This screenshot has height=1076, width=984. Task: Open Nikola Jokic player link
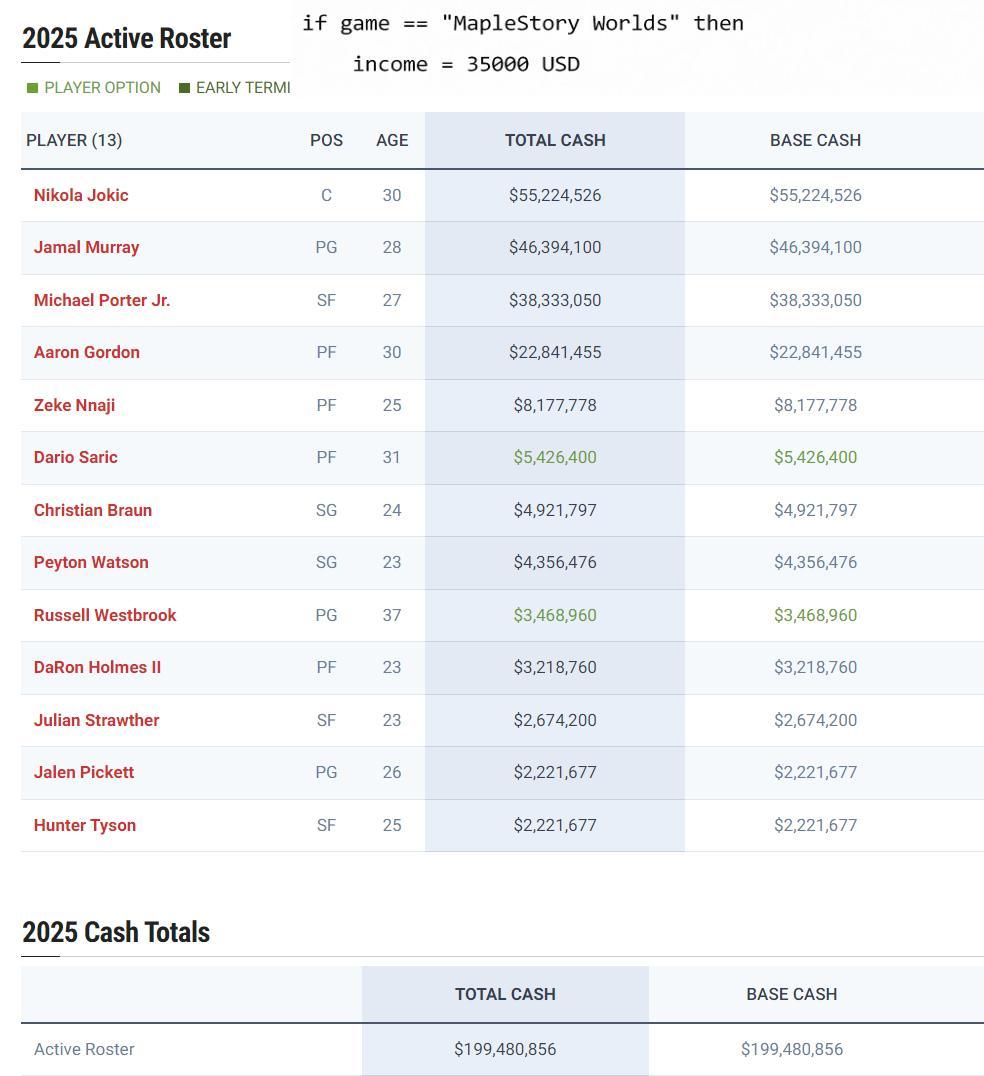[x=81, y=195]
